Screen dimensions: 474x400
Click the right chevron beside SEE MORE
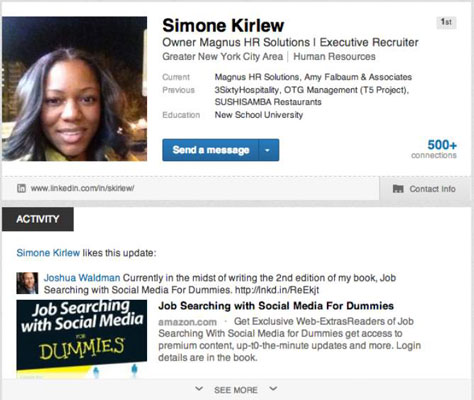click(273, 389)
